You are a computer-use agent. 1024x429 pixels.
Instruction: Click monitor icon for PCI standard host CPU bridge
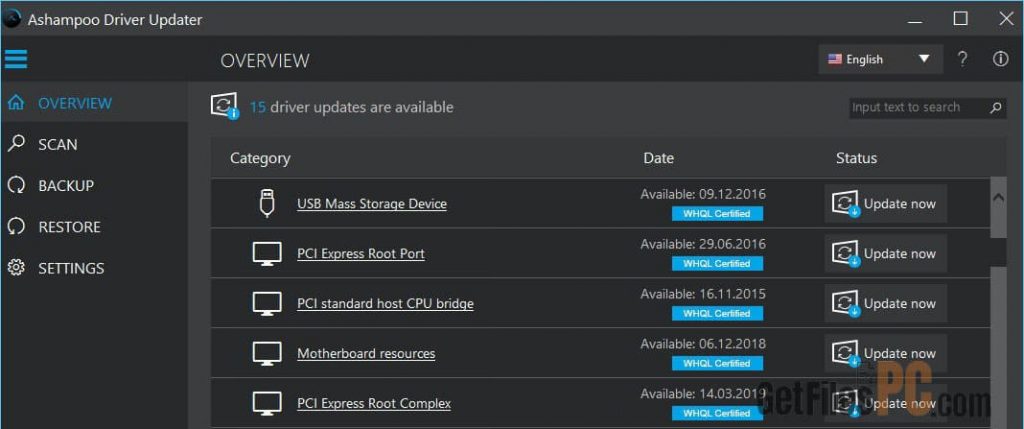click(x=266, y=304)
